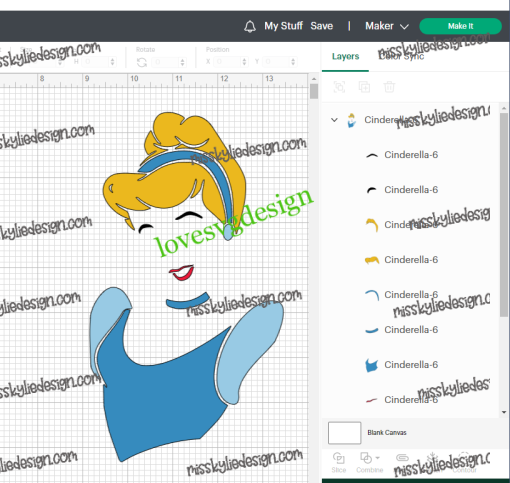
Task: Click the Attach paperclip icon
Action: click(402, 458)
